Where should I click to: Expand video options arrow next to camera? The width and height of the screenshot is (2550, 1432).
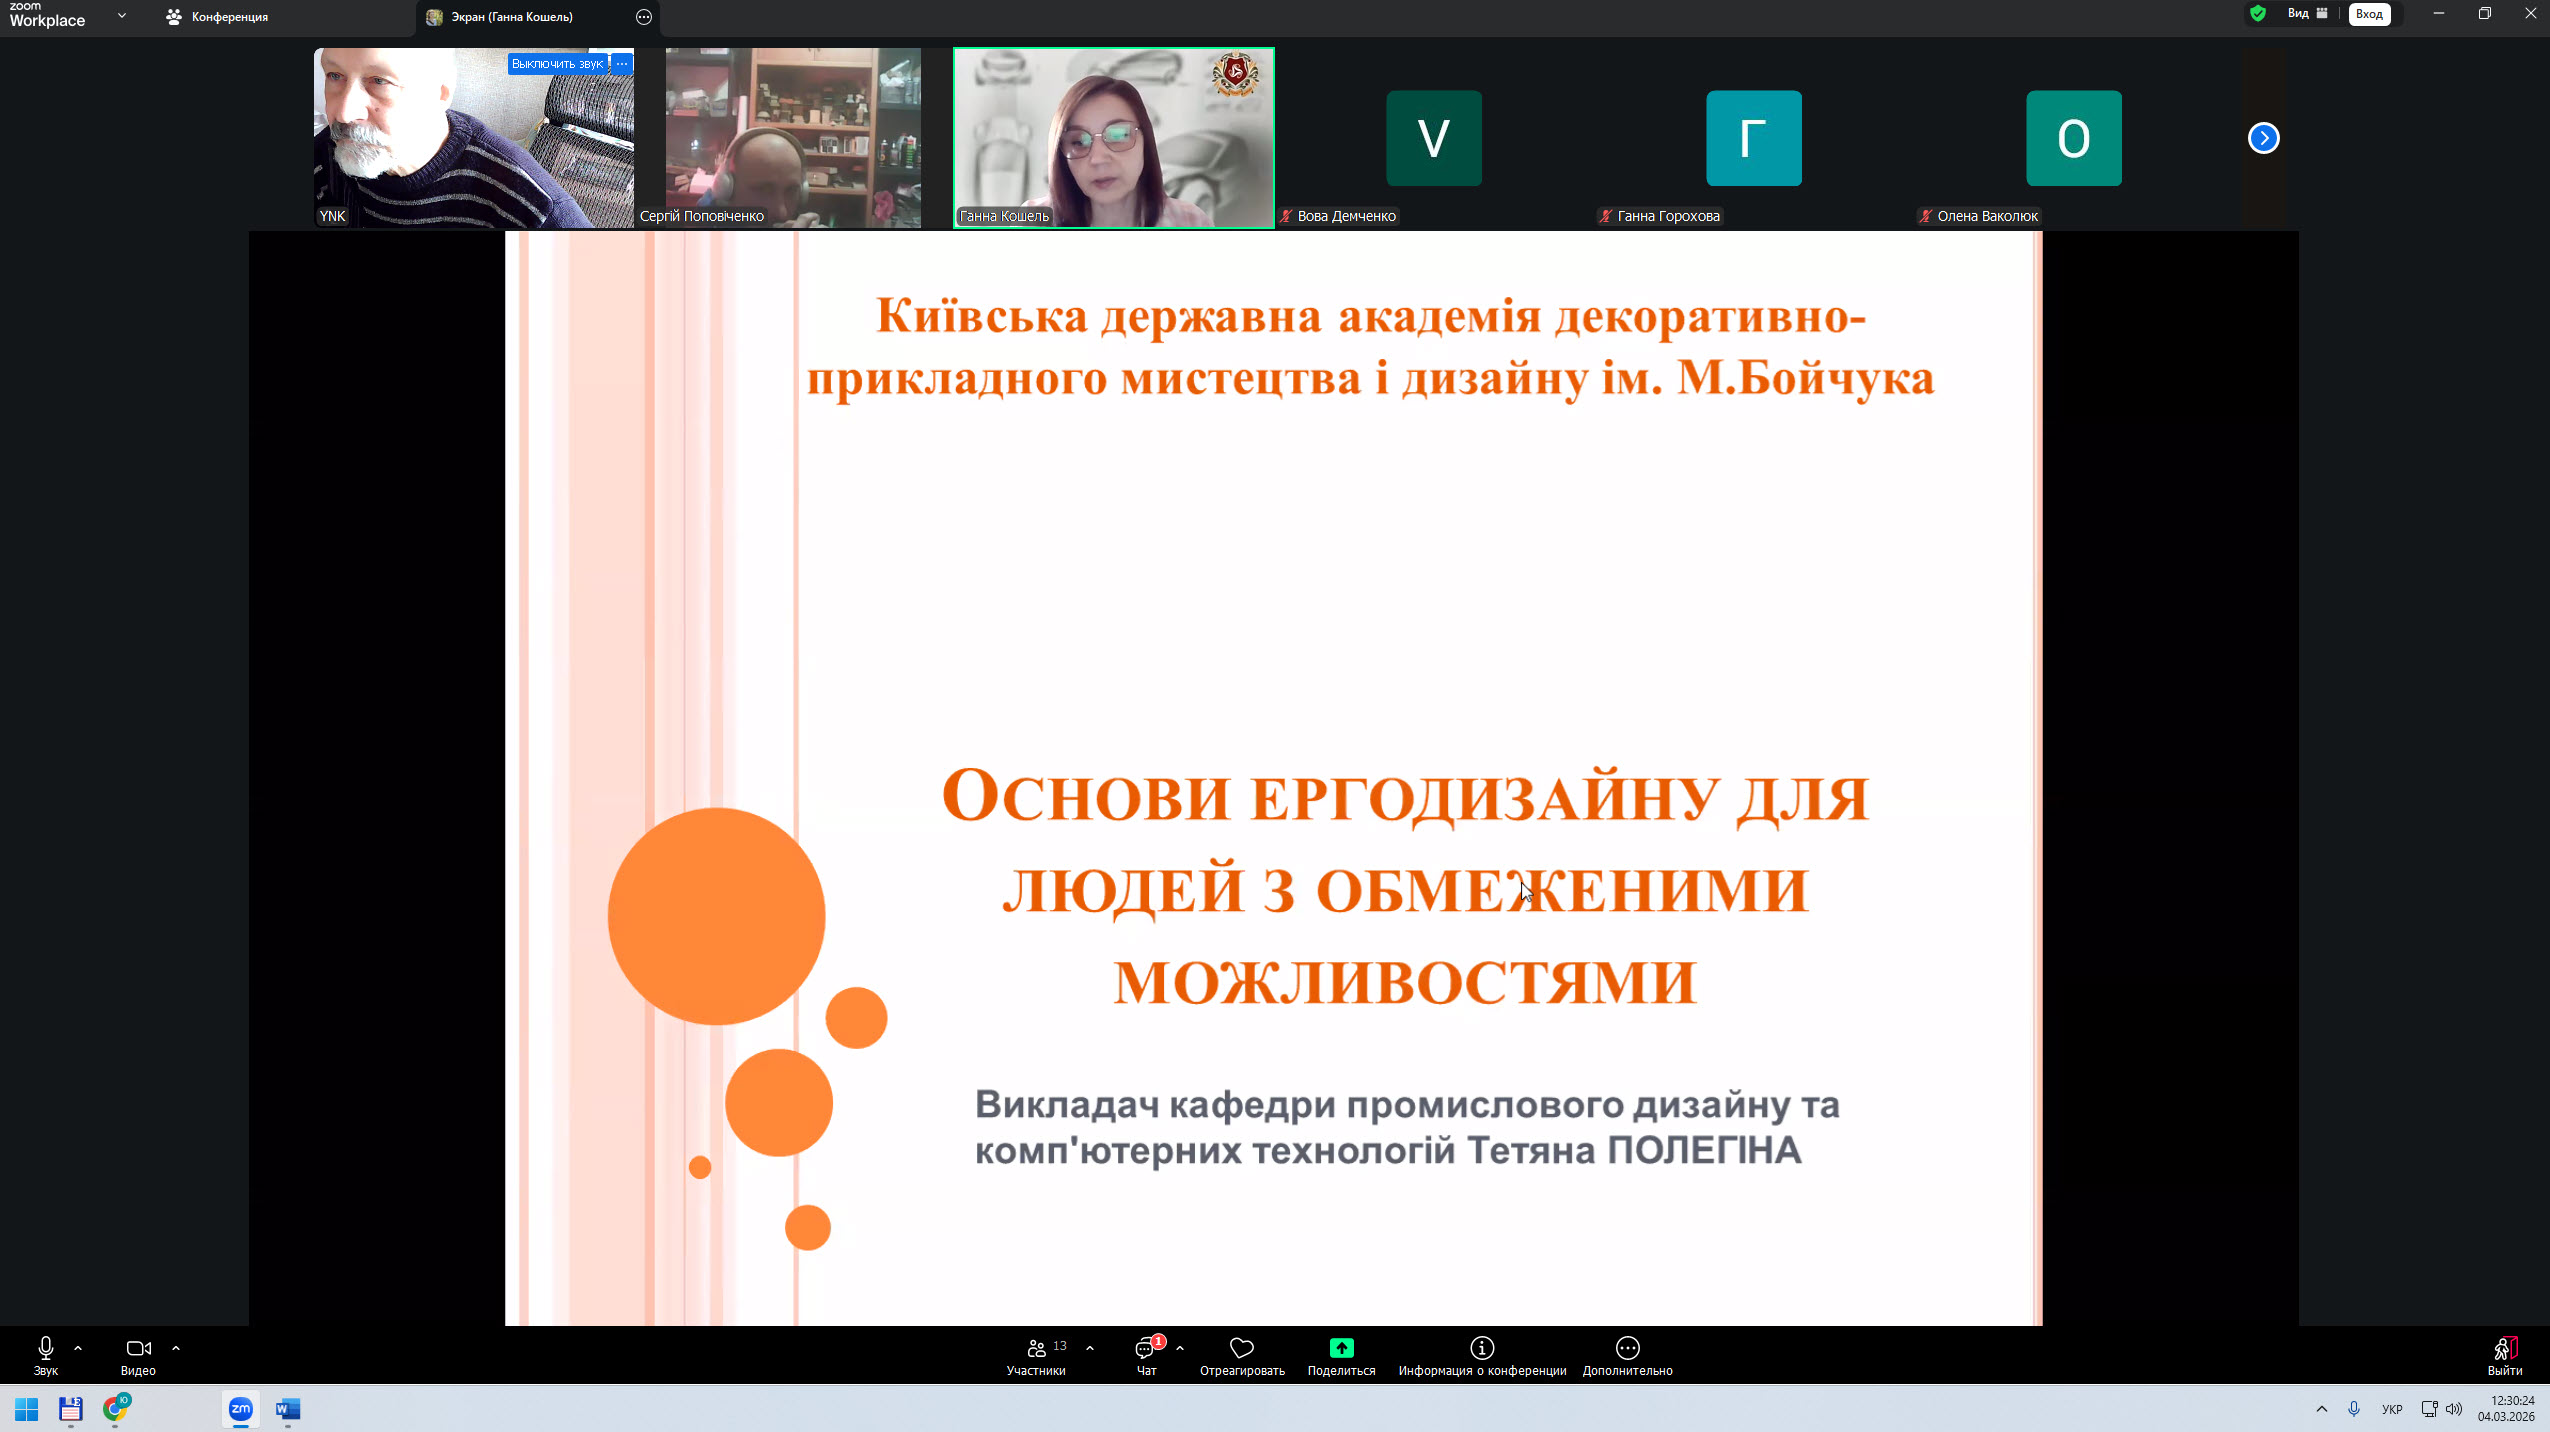coord(176,1349)
